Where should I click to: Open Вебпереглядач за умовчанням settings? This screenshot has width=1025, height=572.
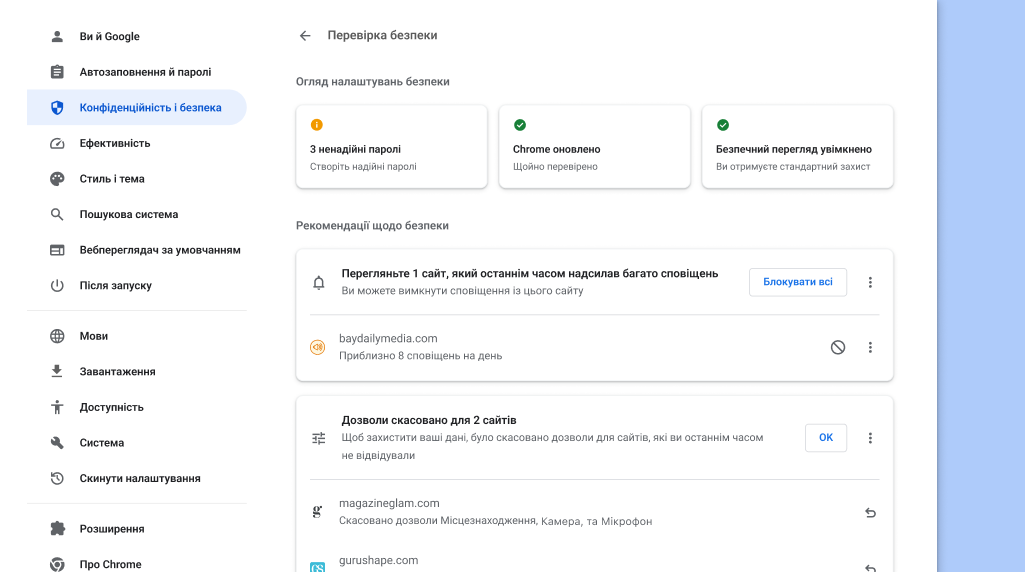pos(137,250)
